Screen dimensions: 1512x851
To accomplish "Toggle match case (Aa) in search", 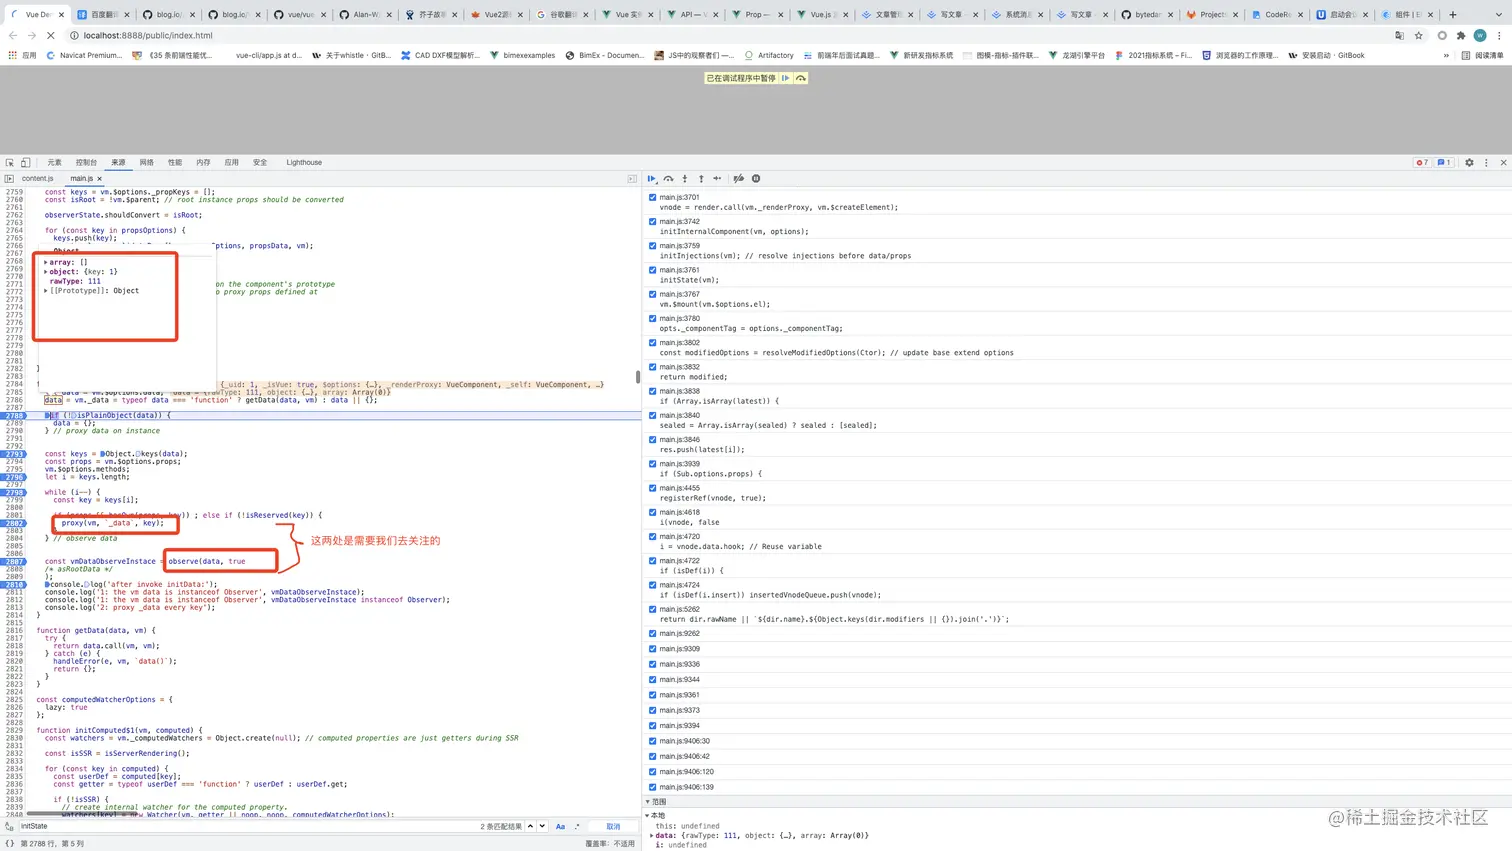I will pos(560,827).
